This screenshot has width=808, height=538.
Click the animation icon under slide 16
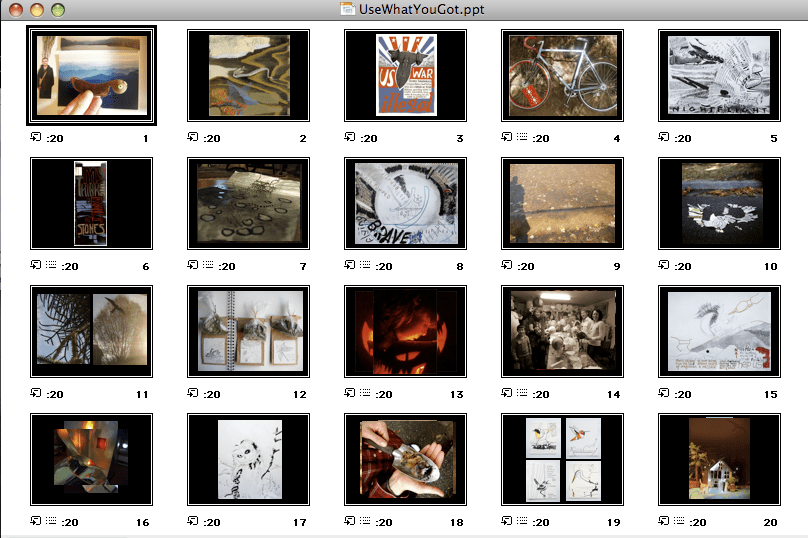(51, 520)
